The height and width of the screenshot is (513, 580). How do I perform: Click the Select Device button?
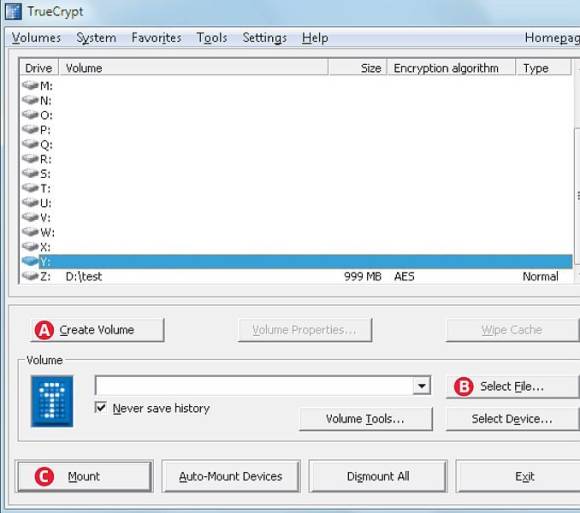click(x=513, y=419)
